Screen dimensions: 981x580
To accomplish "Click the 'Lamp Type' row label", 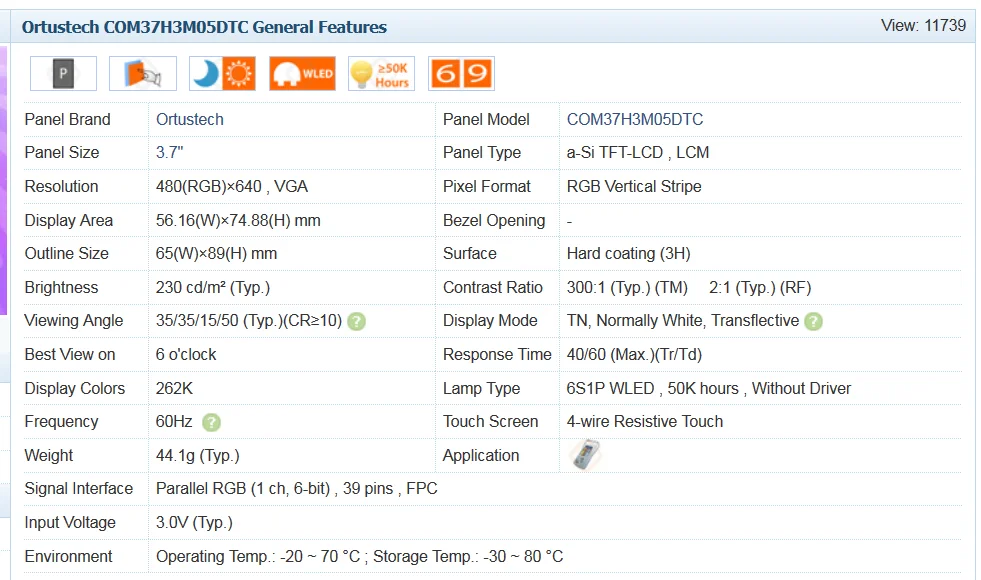I will pyautogui.click(x=482, y=389).
